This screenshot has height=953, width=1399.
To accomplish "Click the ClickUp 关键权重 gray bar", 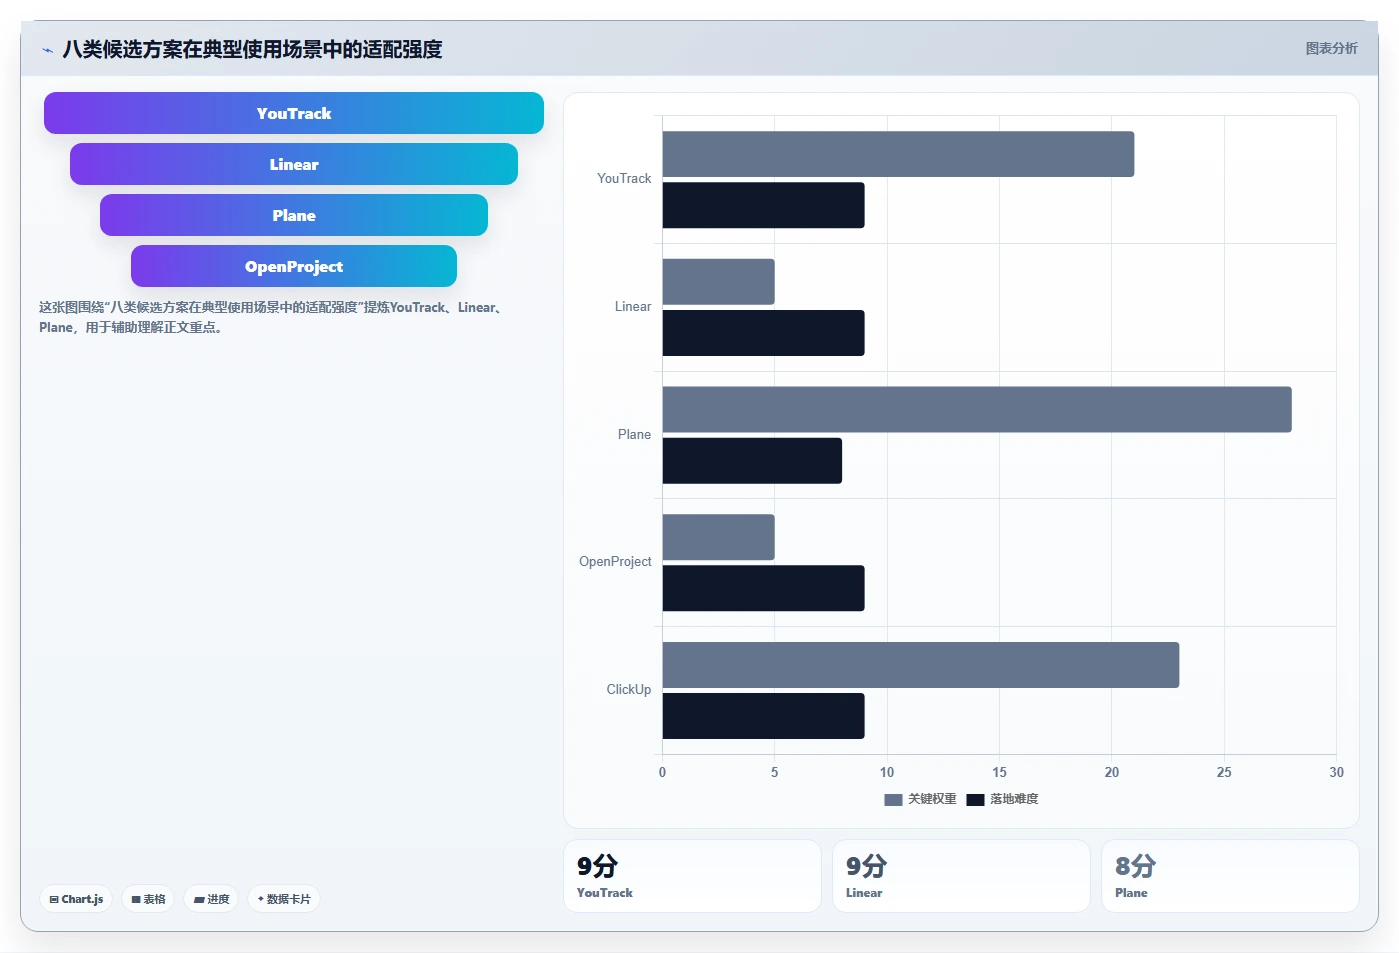I will (921, 665).
